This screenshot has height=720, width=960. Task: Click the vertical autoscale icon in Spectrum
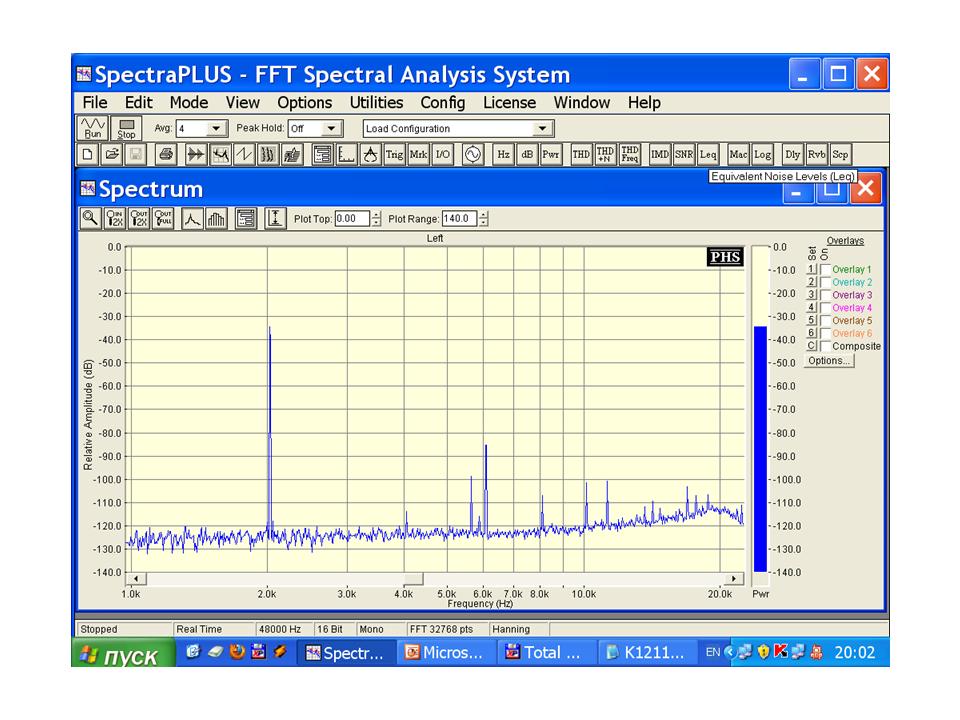276,219
